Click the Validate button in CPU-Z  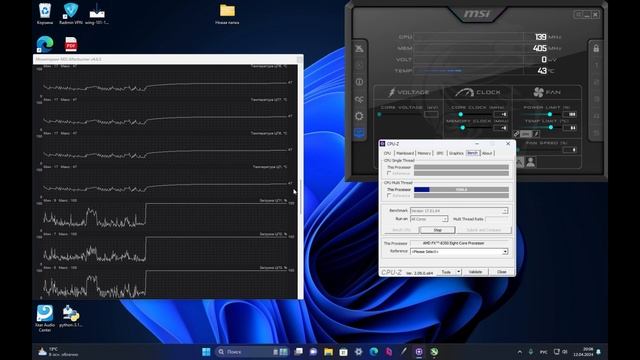pos(475,272)
